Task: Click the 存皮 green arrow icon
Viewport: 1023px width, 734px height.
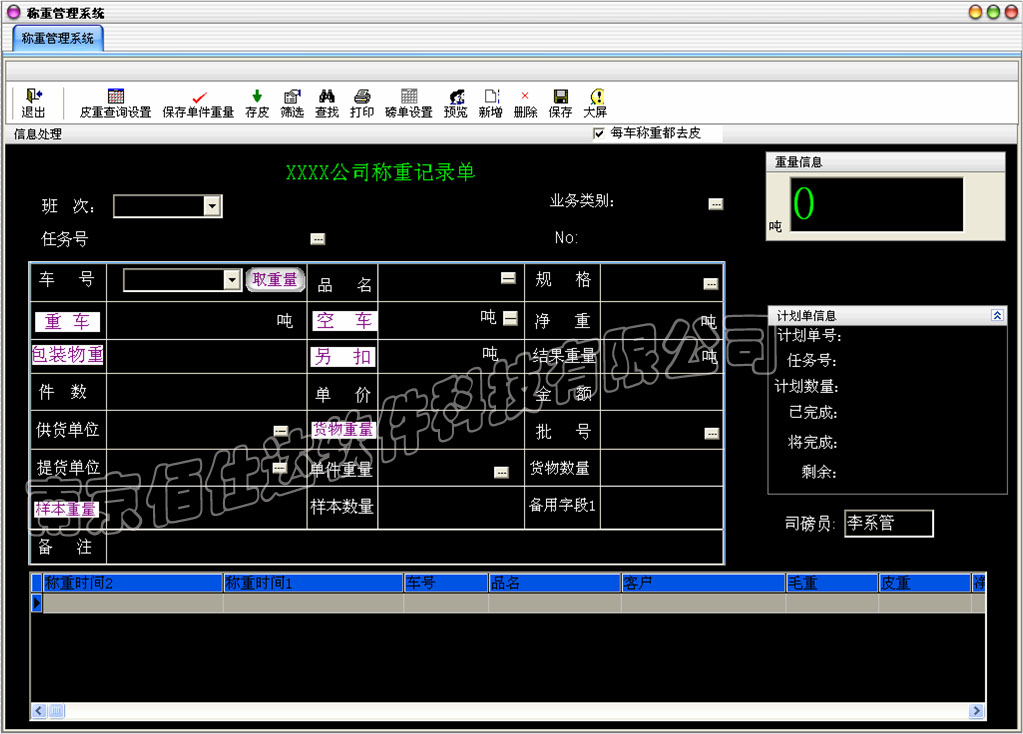Action: pos(257,103)
